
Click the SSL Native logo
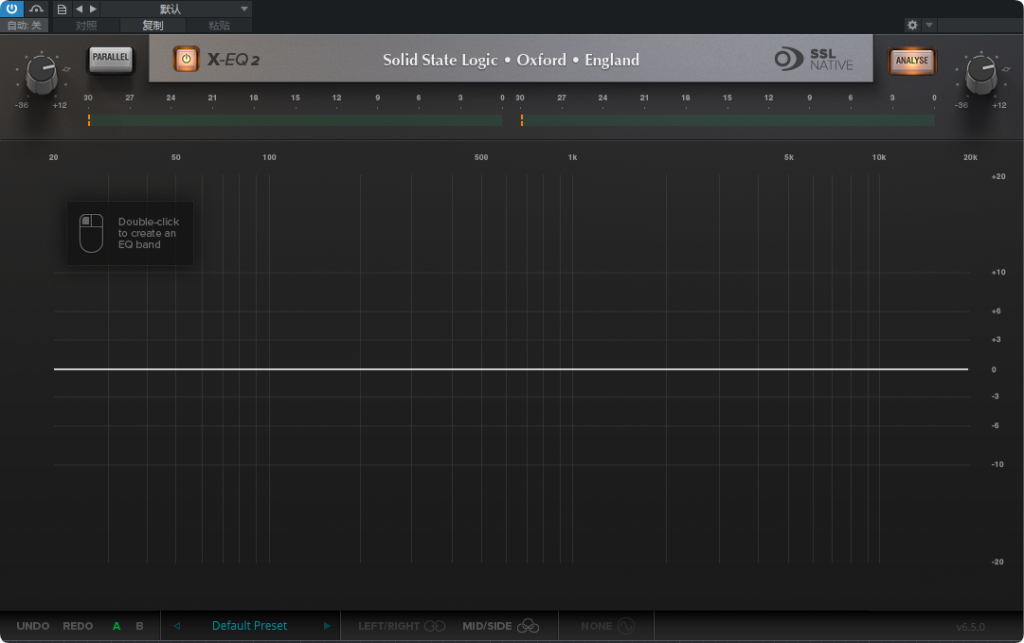coord(814,59)
